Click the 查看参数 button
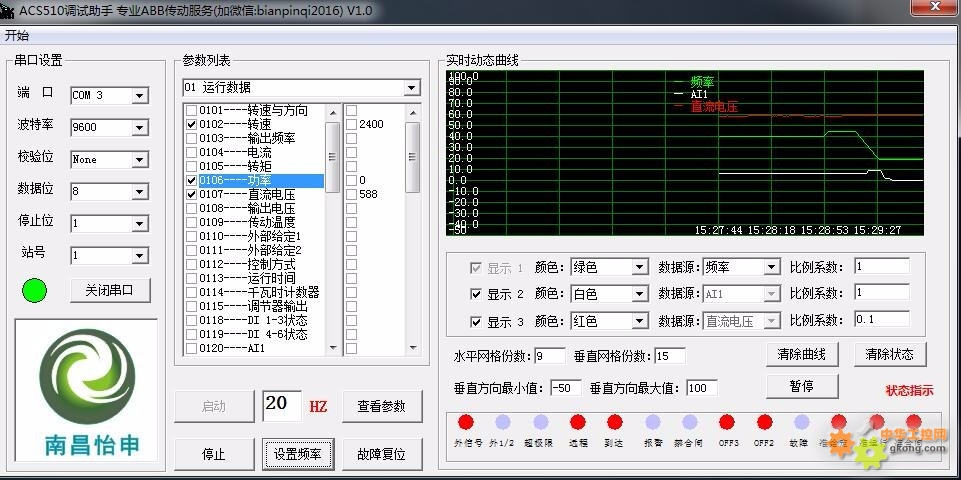This screenshot has height=480, width=961. 381,406
